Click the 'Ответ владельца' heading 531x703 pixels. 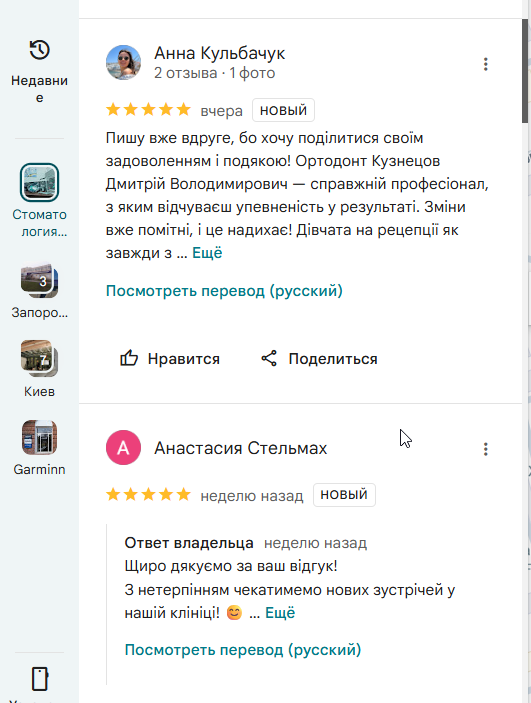pyautogui.click(x=189, y=543)
